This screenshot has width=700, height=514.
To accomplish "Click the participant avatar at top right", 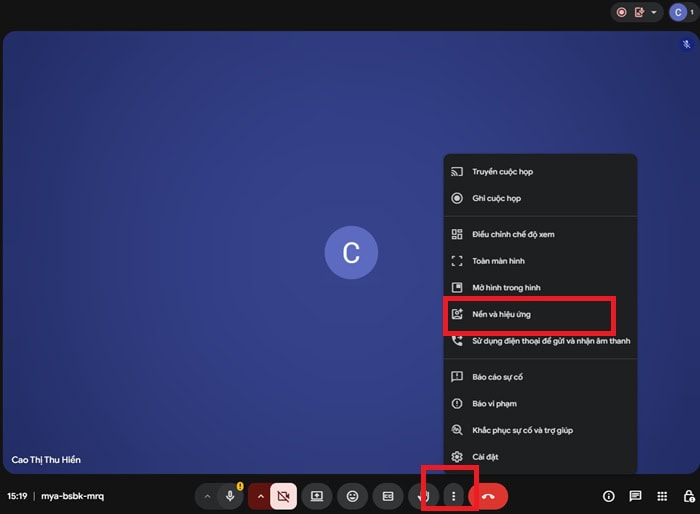I will pos(677,12).
